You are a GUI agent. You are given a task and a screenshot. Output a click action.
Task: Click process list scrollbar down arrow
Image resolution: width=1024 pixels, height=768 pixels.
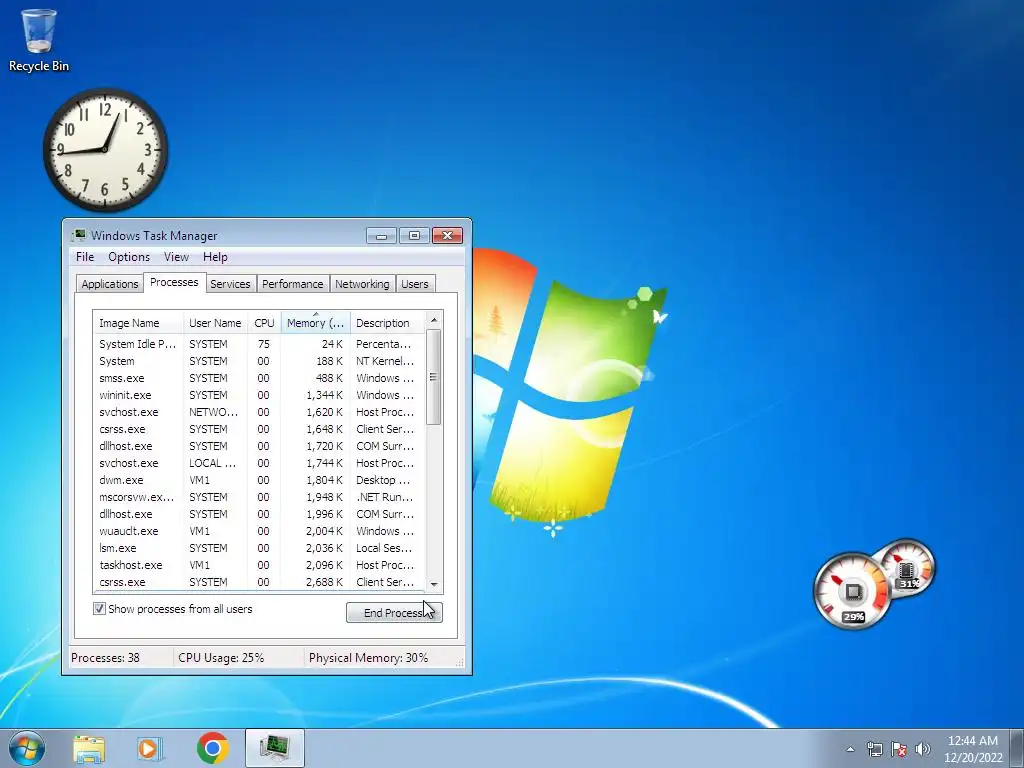[x=434, y=584]
